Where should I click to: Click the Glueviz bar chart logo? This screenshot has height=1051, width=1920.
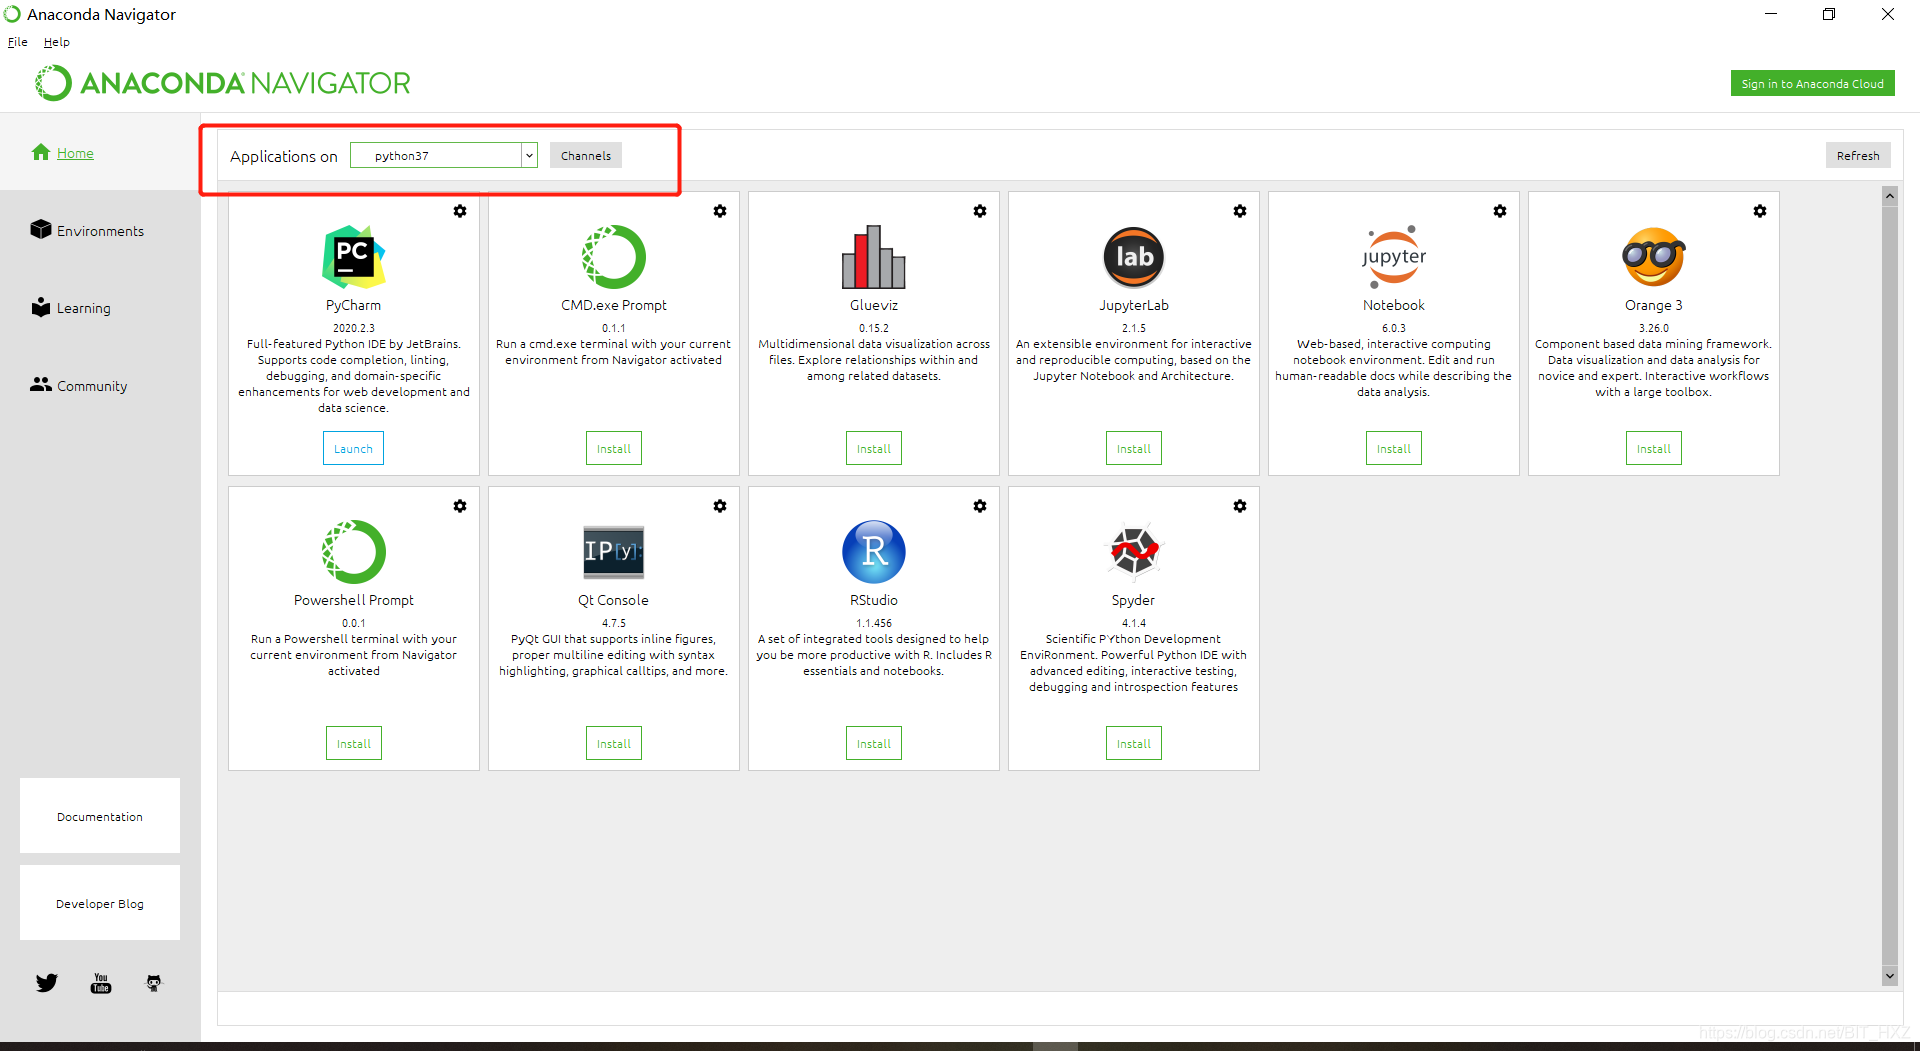pyautogui.click(x=874, y=257)
